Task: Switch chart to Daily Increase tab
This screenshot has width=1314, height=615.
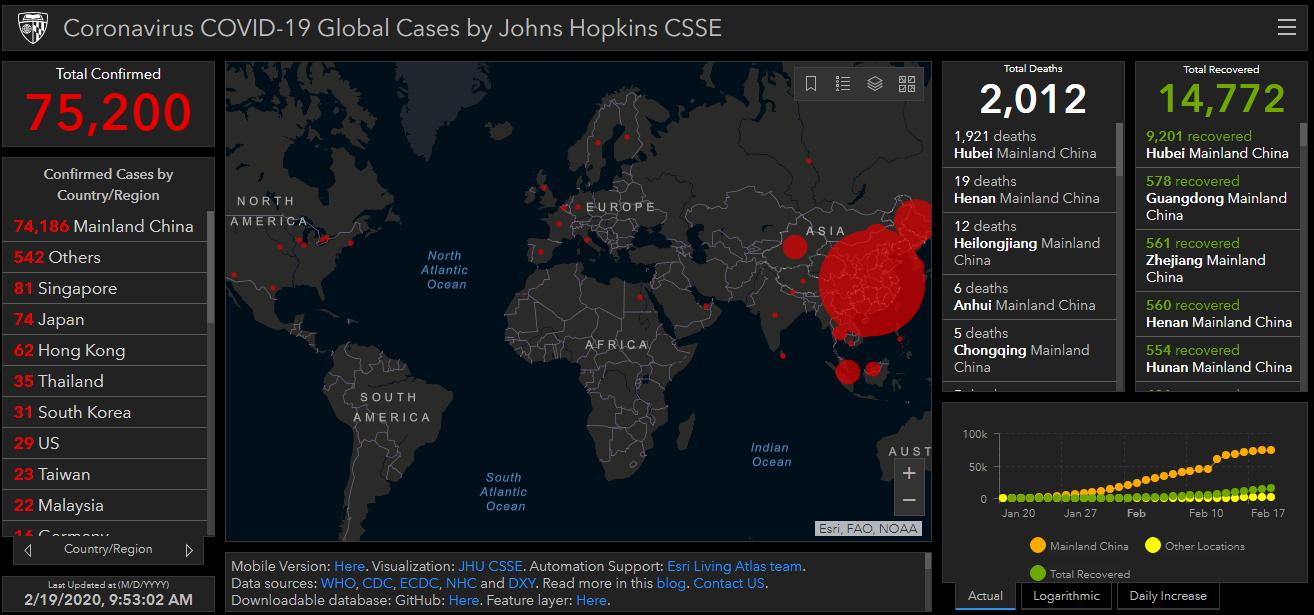Action: tap(1168, 596)
